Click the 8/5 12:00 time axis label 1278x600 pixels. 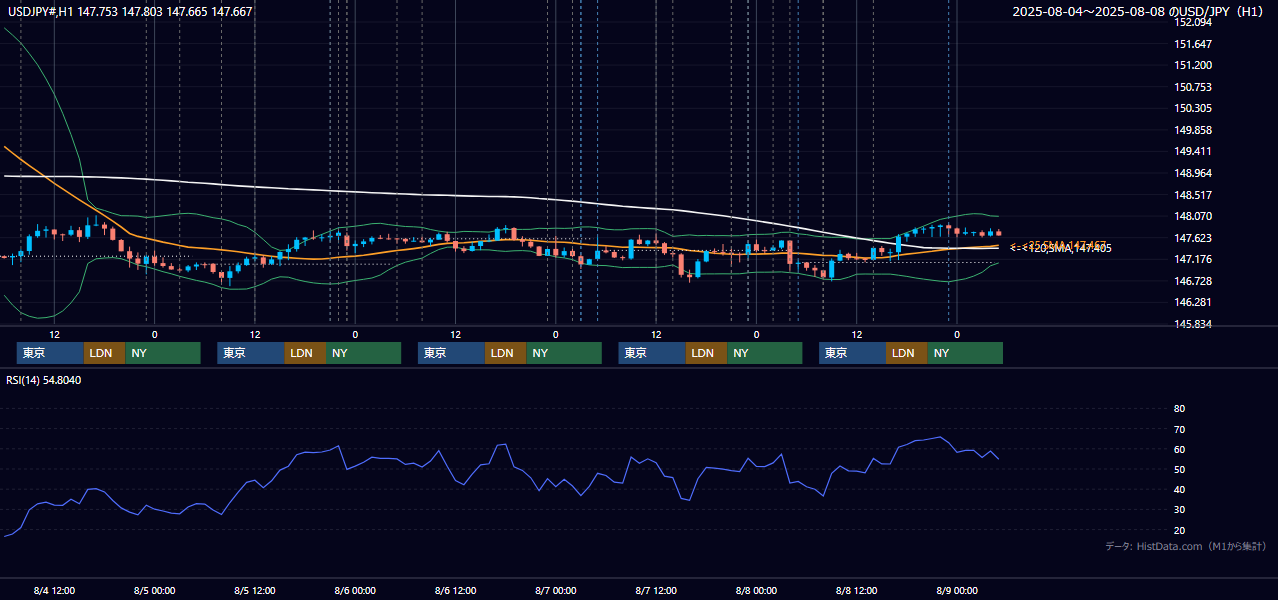[255, 591]
